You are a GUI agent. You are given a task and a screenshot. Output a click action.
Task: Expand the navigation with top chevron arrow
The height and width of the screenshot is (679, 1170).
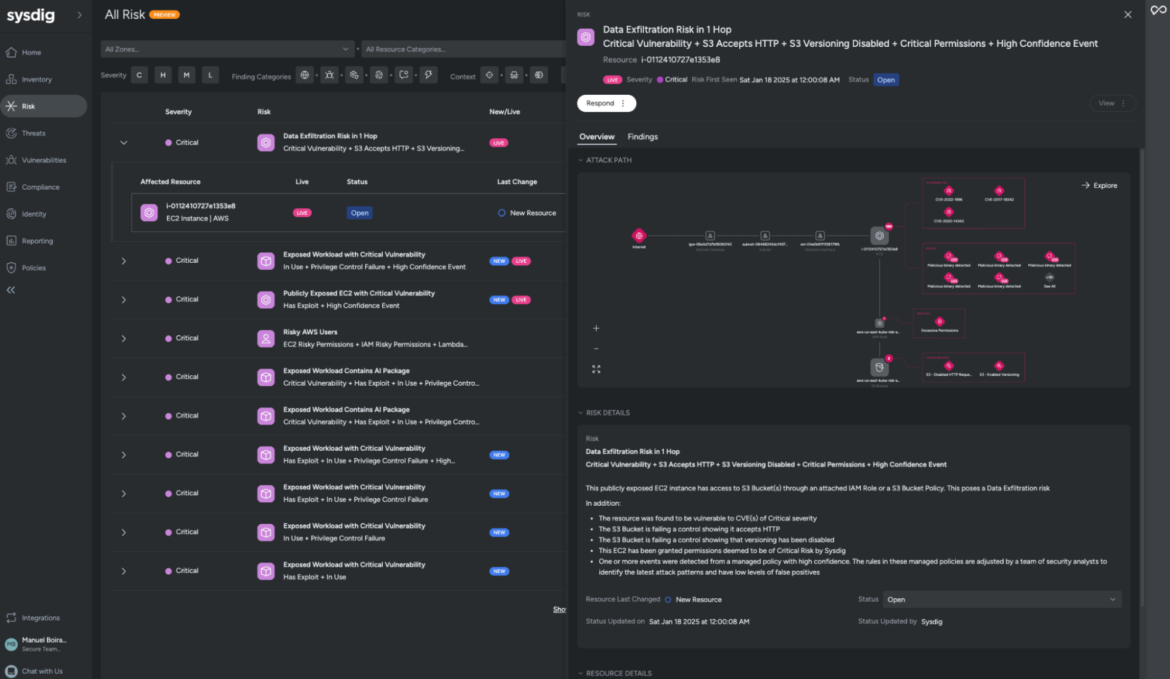click(80, 15)
